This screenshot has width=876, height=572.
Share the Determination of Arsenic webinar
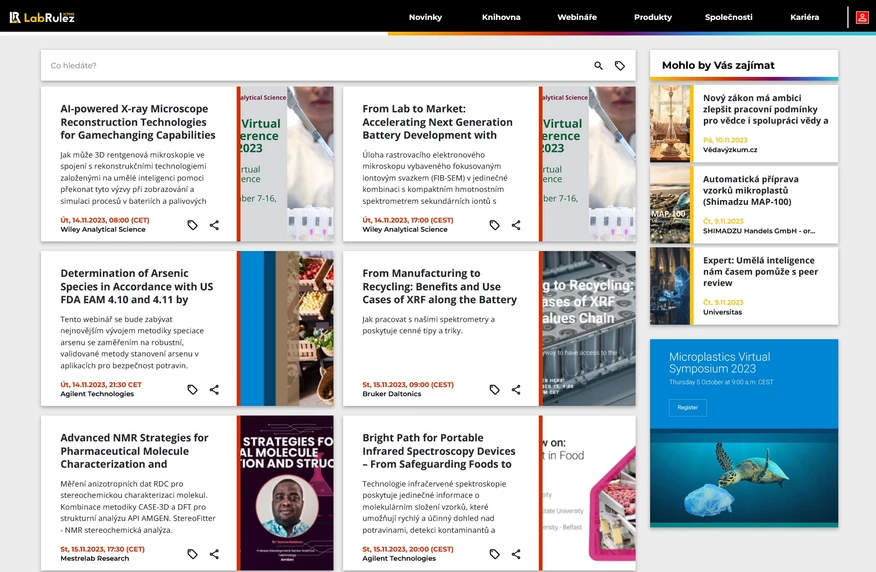point(214,389)
